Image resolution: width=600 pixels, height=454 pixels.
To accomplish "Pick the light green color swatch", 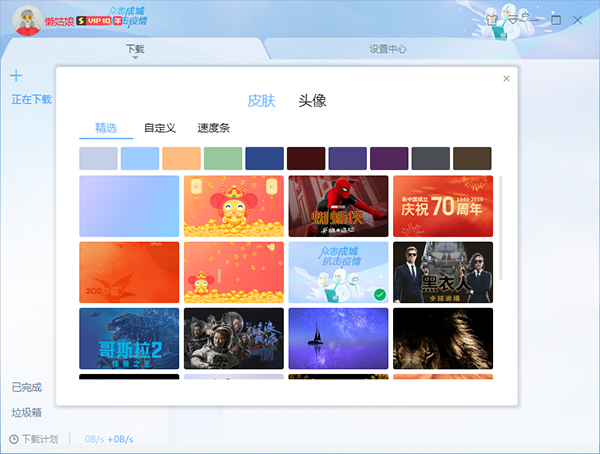I will (x=223, y=158).
